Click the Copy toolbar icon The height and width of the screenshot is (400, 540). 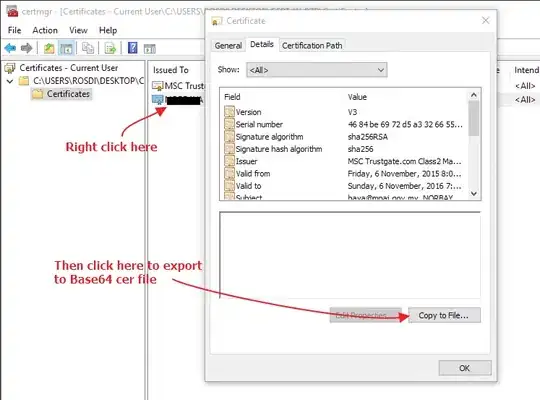[88, 48]
